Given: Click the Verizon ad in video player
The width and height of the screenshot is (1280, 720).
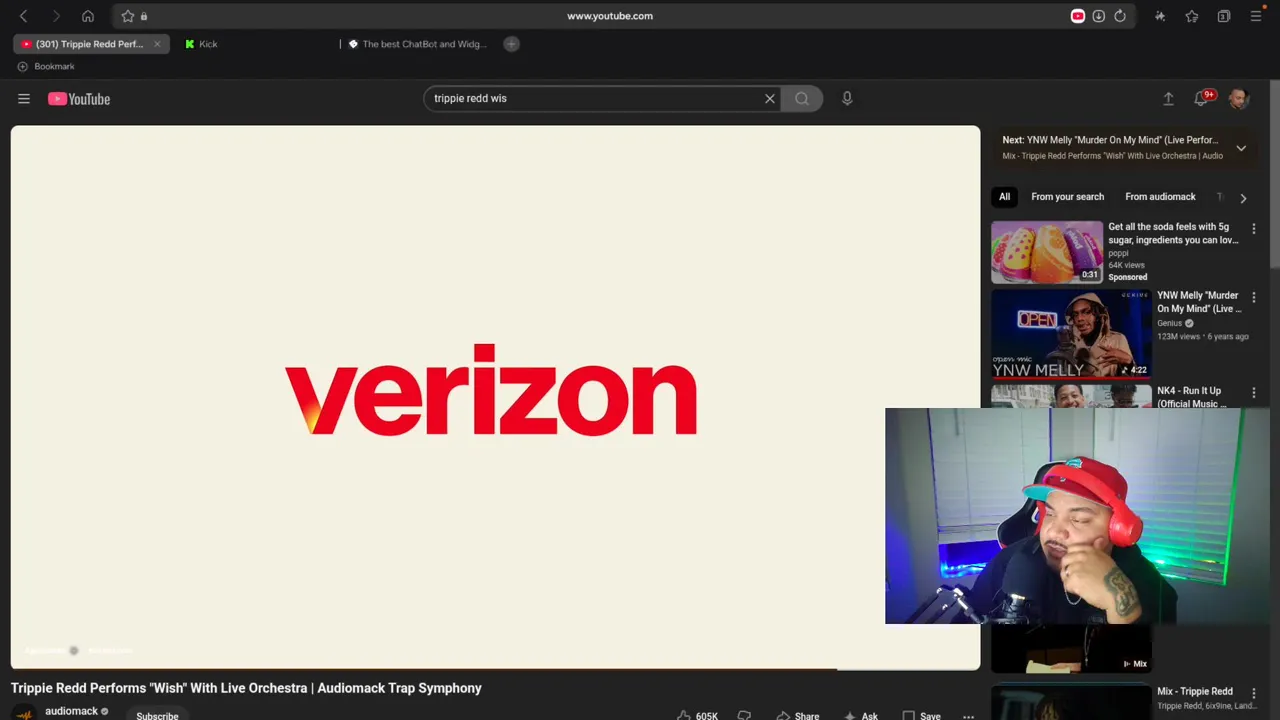Looking at the screenshot, I should 495,396.
